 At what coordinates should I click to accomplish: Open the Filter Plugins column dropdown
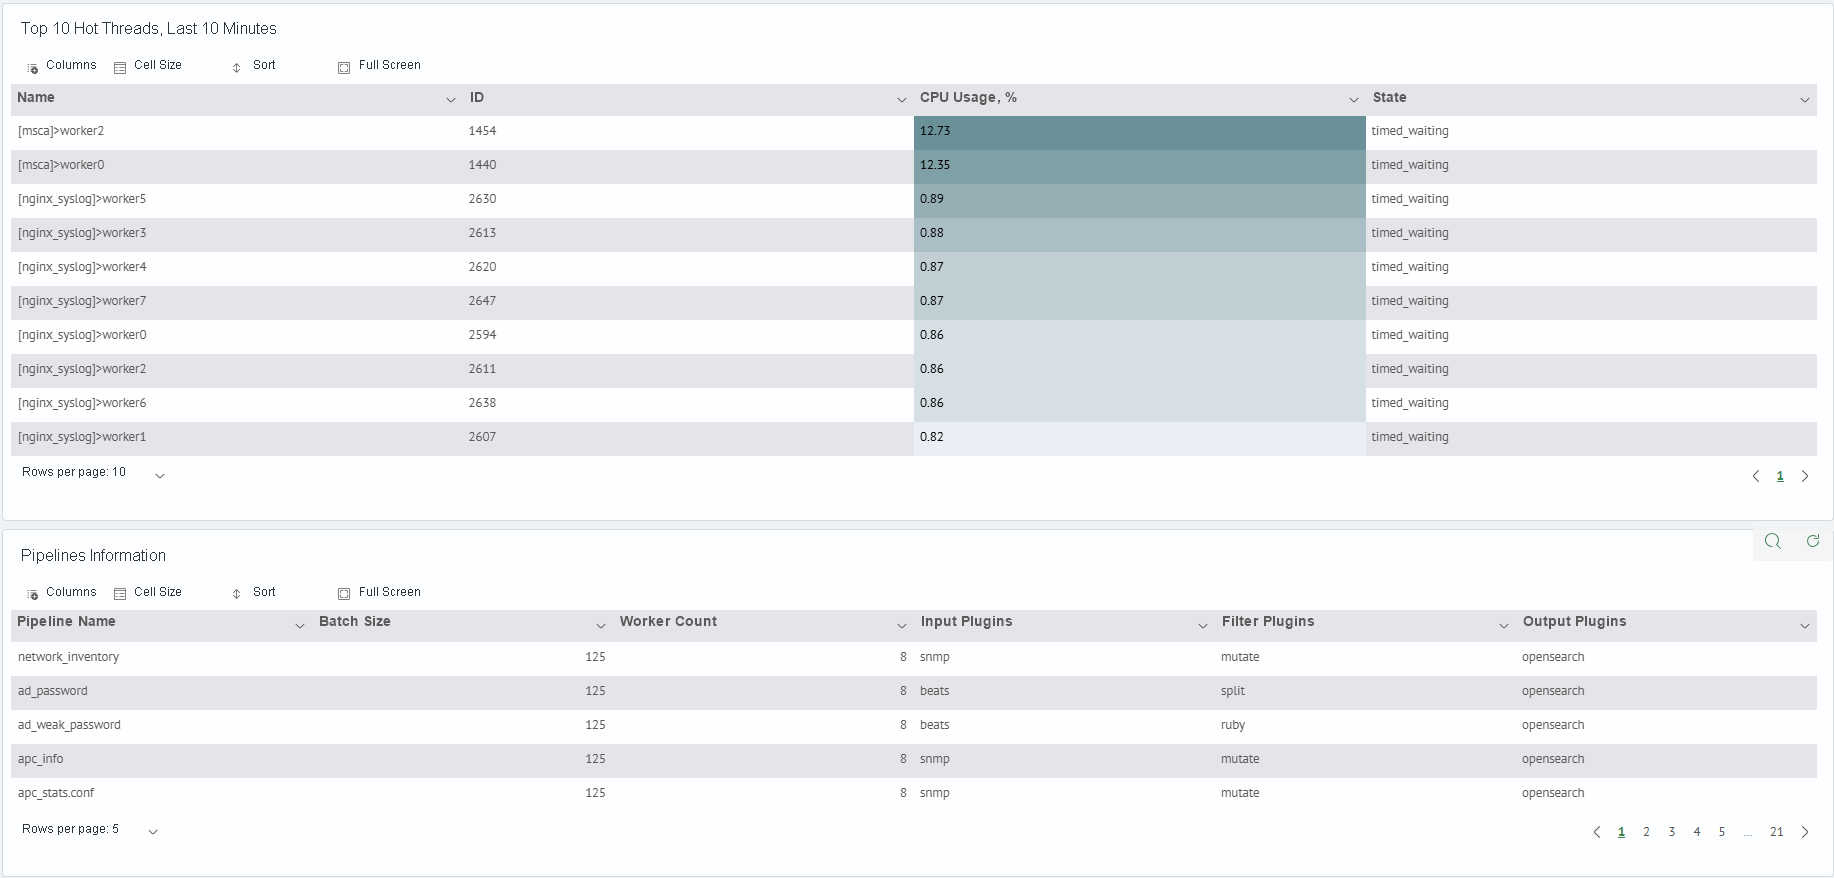coord(1503,626)
